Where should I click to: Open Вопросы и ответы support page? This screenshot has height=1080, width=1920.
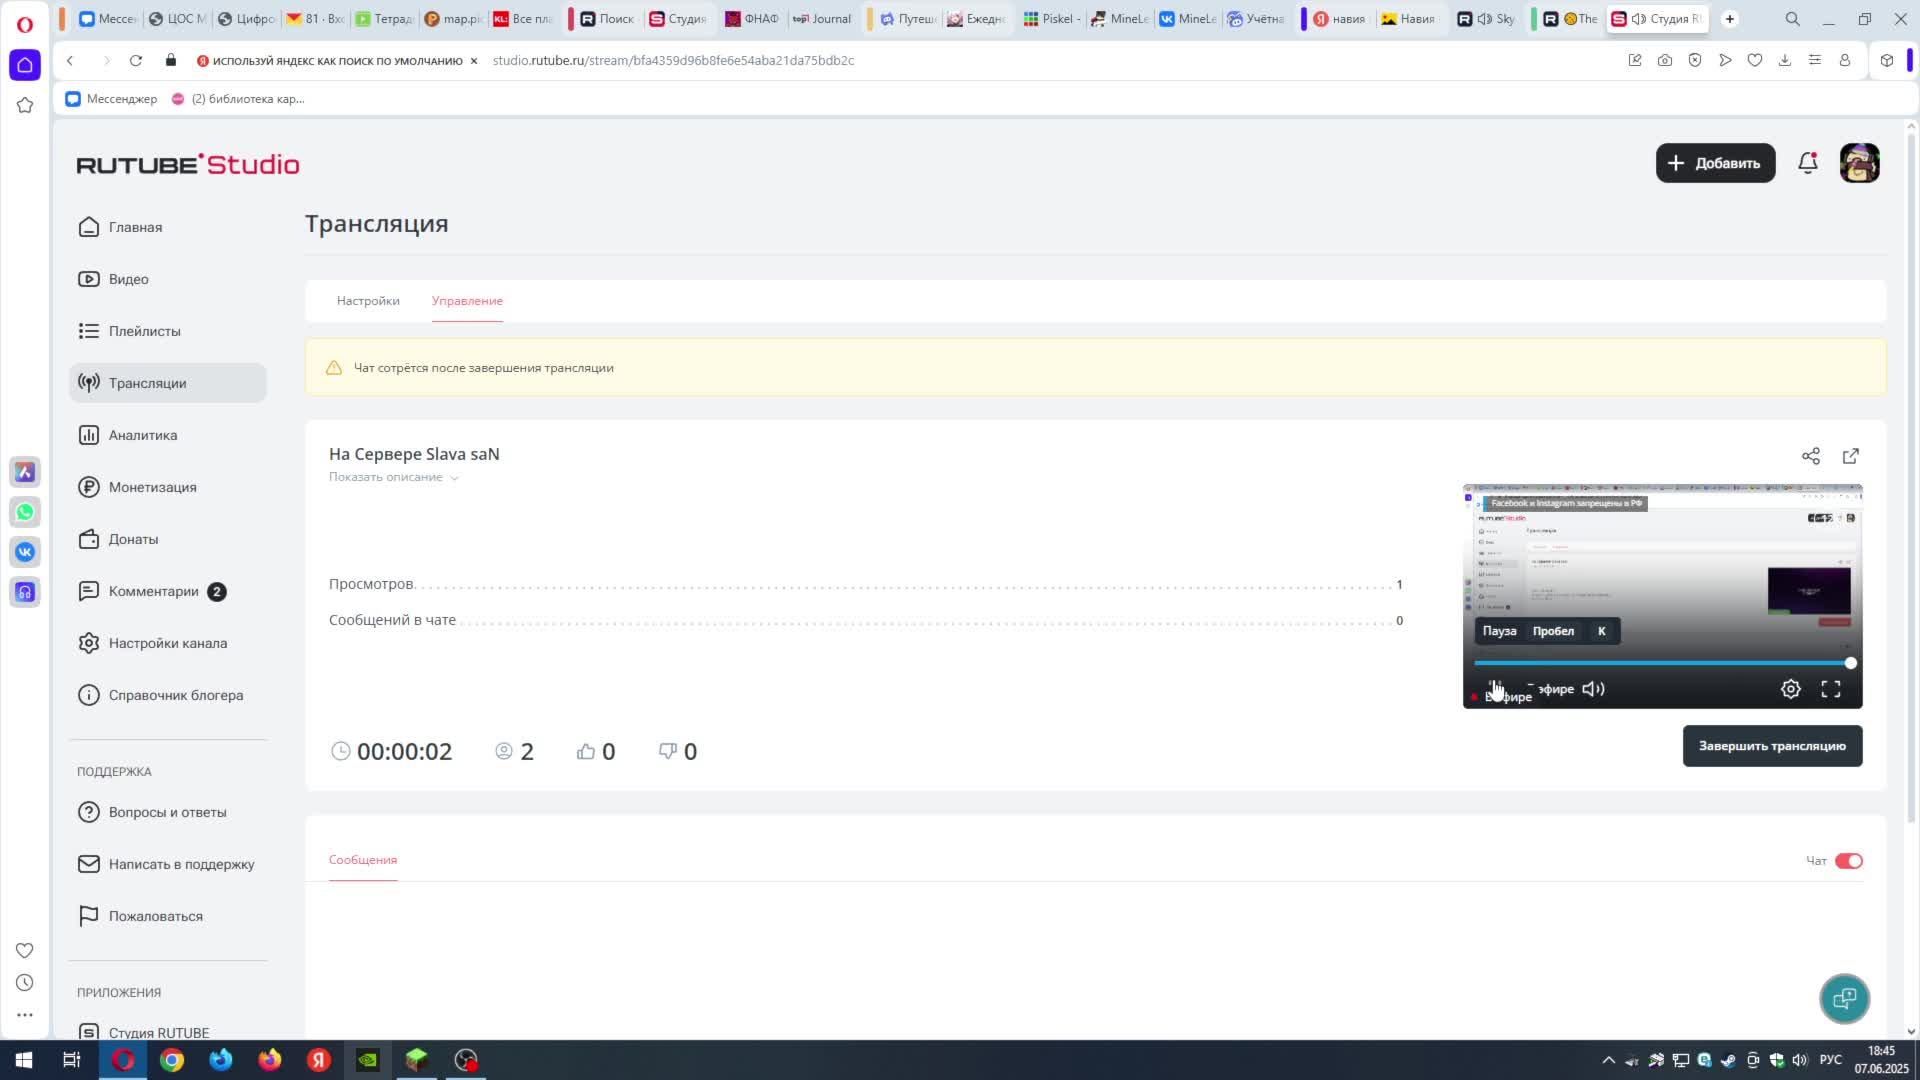tap(168, 812)
